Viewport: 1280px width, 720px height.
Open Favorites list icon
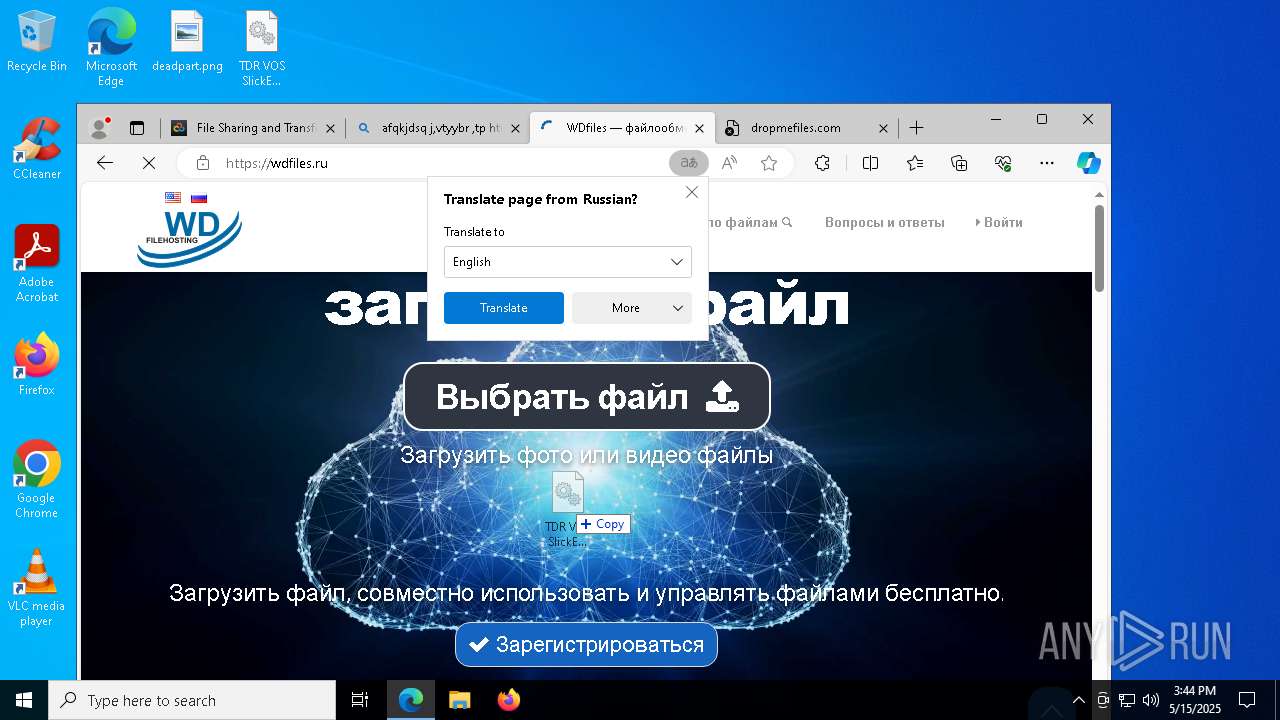(915, 163)
